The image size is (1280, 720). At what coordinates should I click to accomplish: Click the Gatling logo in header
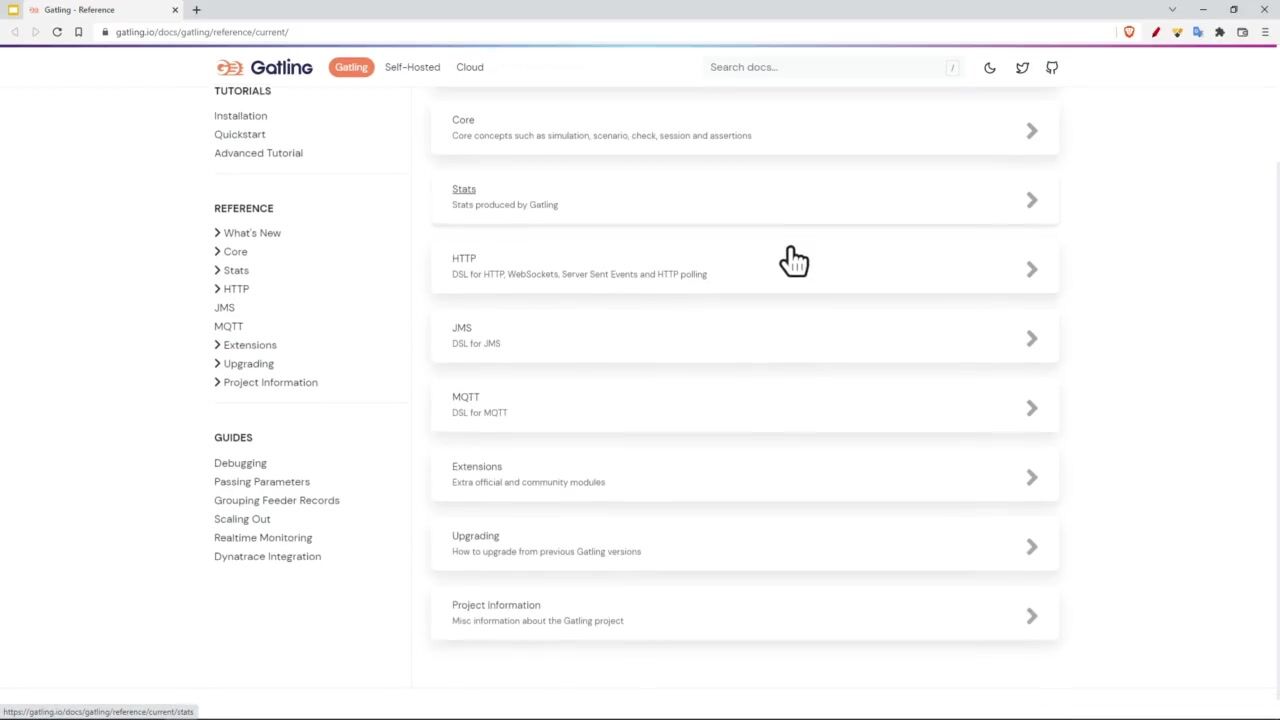click(265, 67)
